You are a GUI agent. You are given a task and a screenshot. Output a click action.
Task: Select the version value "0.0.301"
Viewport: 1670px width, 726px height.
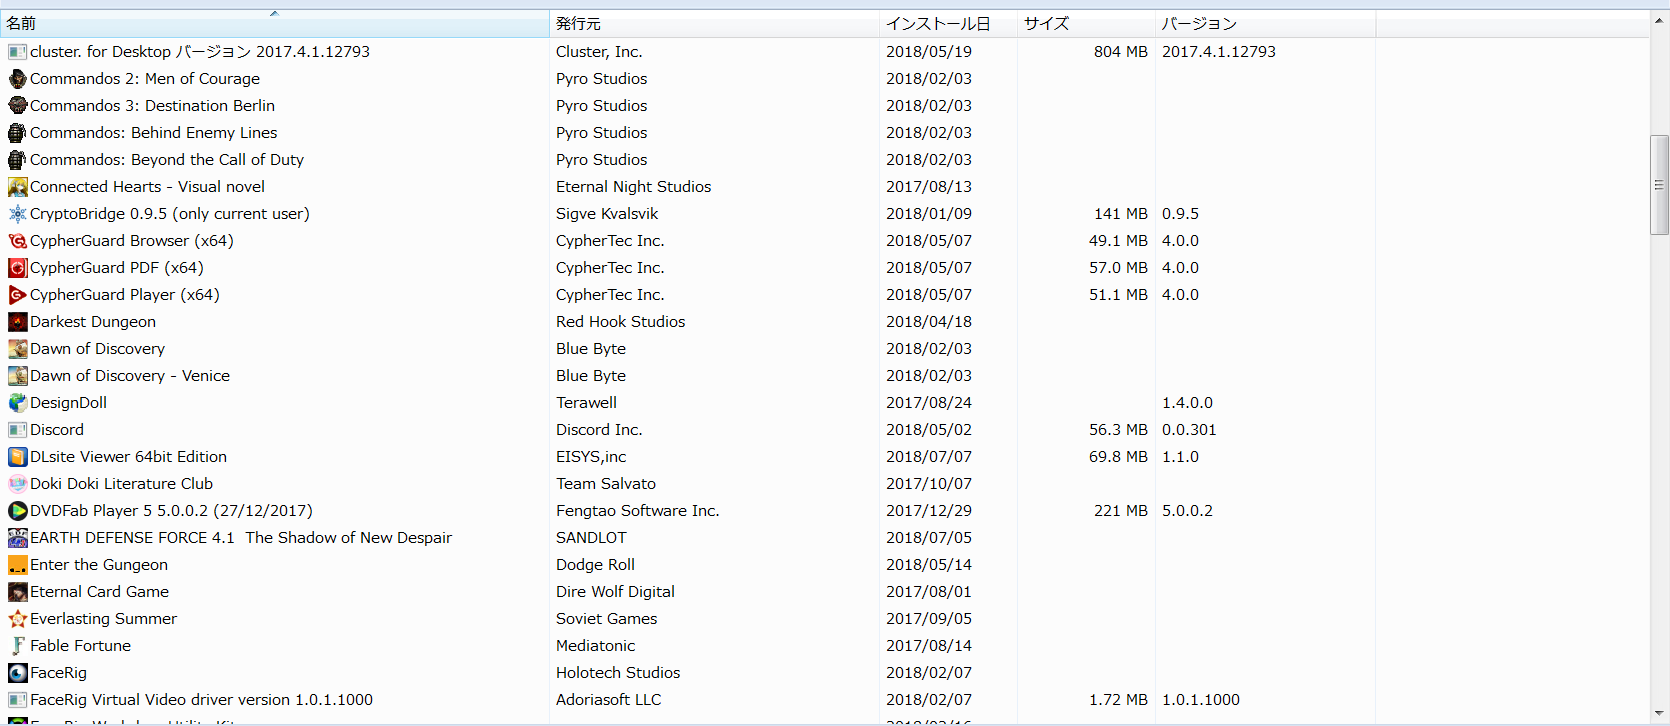coord(1189,430)
